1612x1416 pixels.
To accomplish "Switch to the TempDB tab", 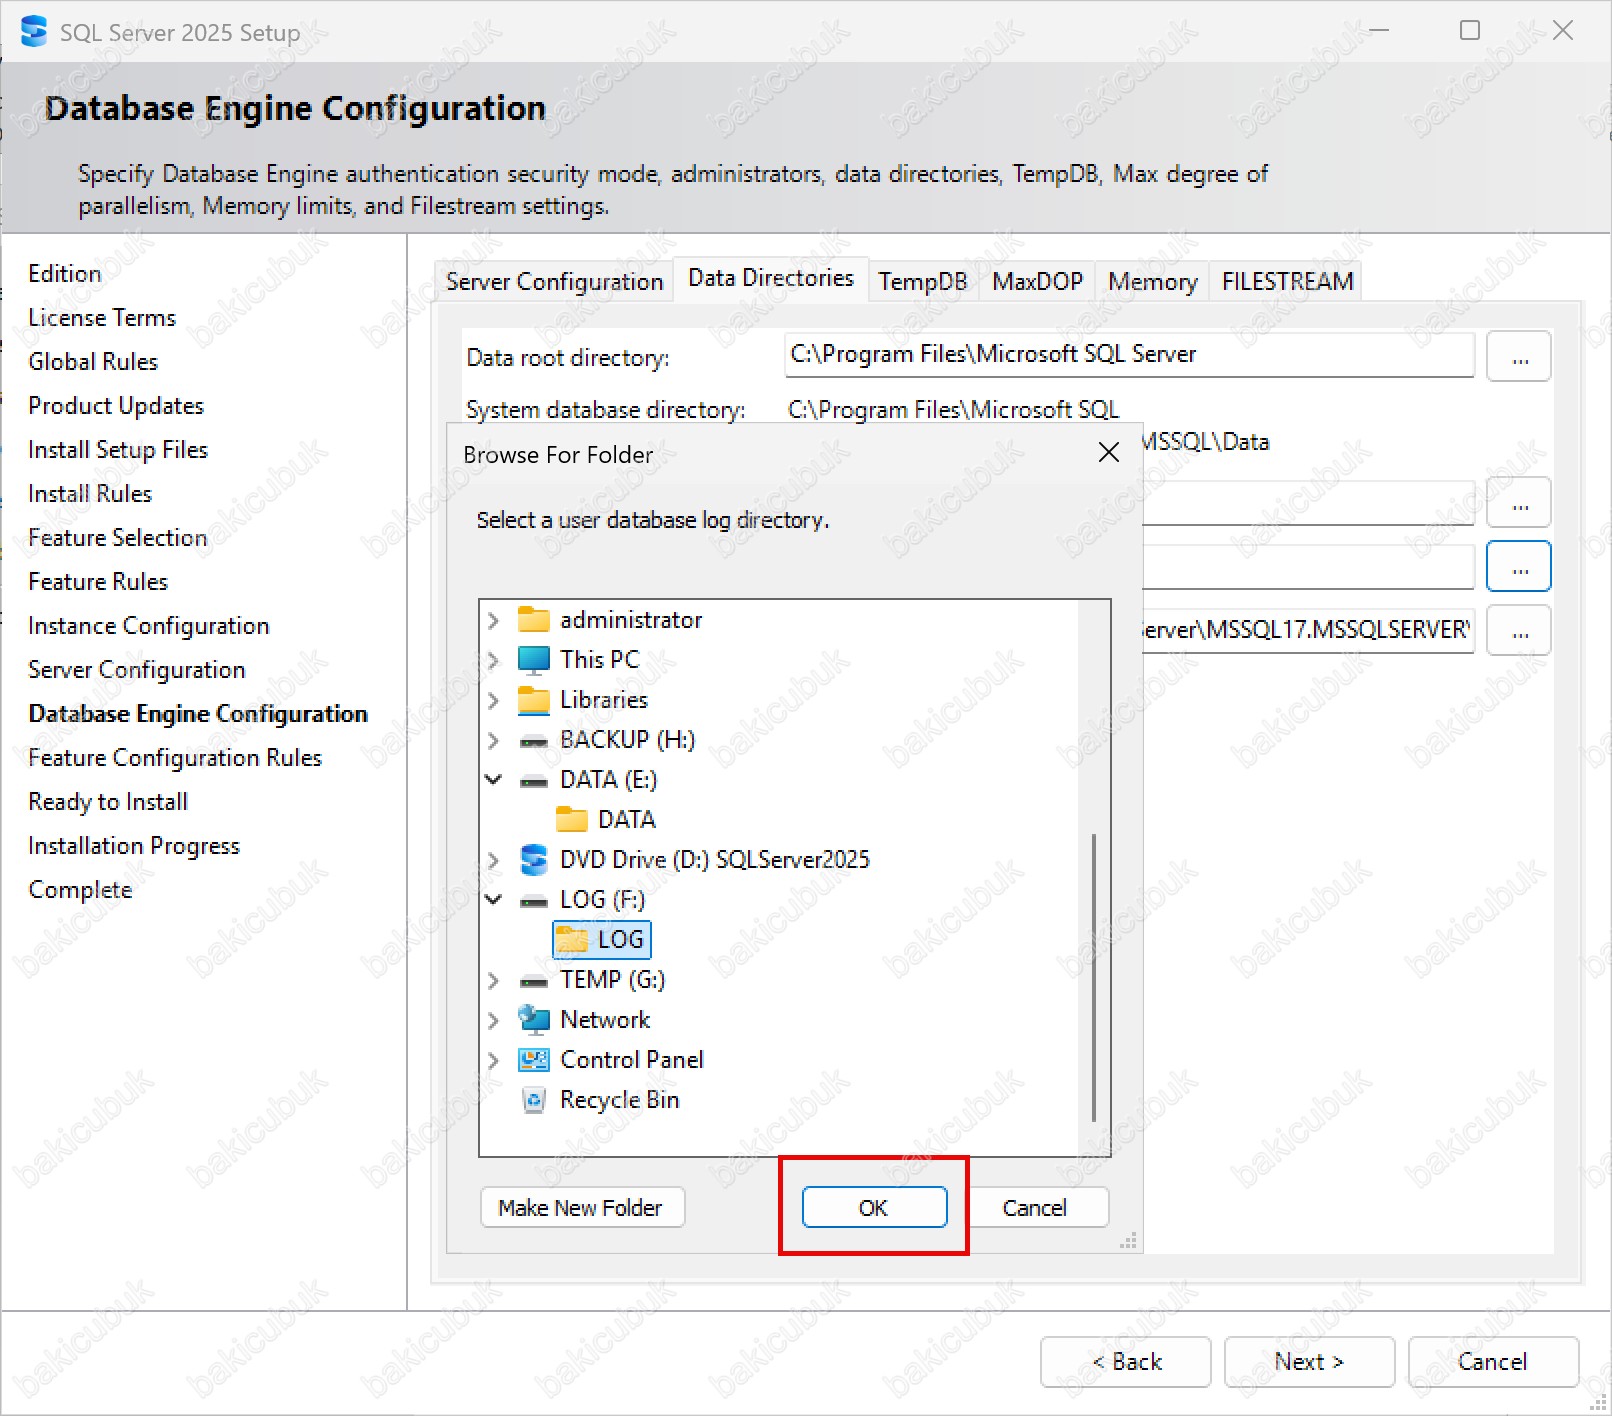I will (922, 282).
